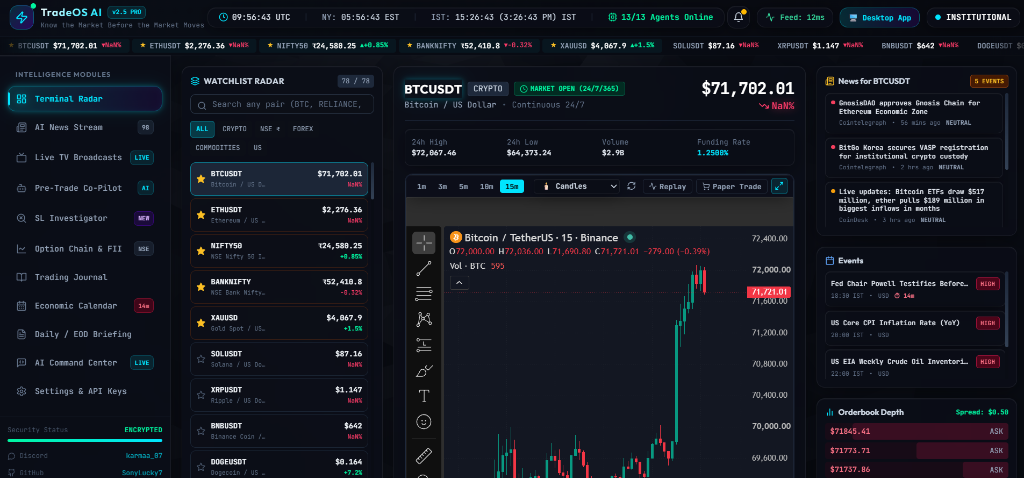Star DOGEUSDT as a favorite
1024x478 pixels.
pos(201,466)
